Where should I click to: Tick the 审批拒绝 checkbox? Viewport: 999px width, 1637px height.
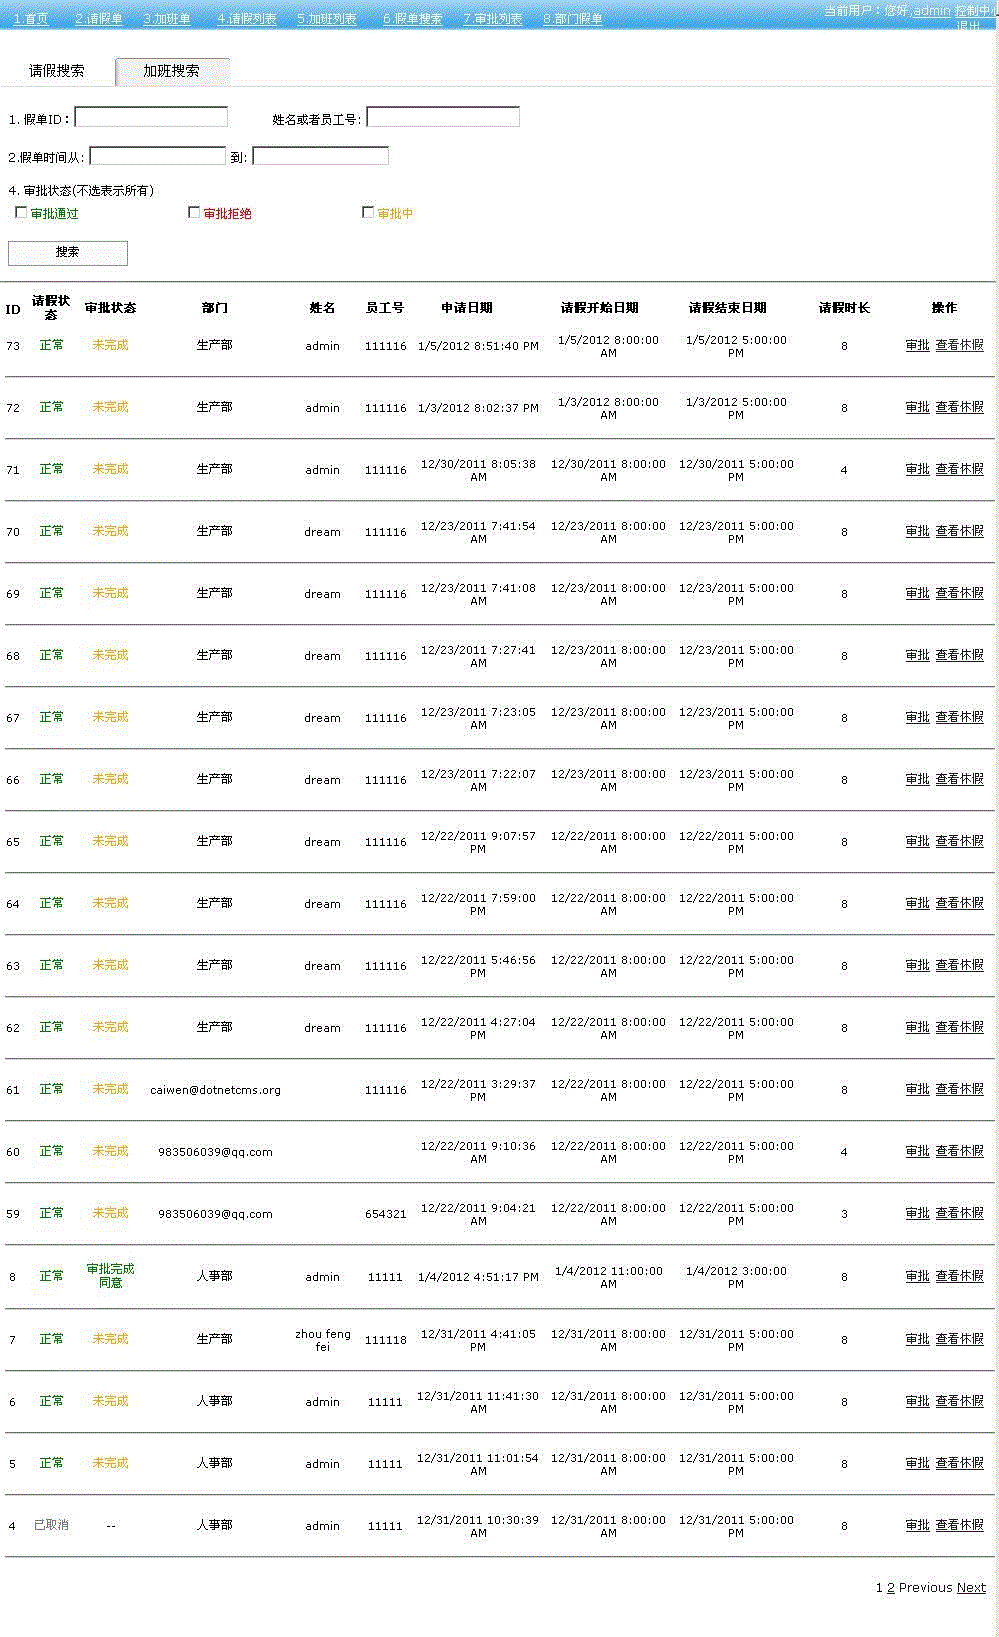tap(194, 213)
